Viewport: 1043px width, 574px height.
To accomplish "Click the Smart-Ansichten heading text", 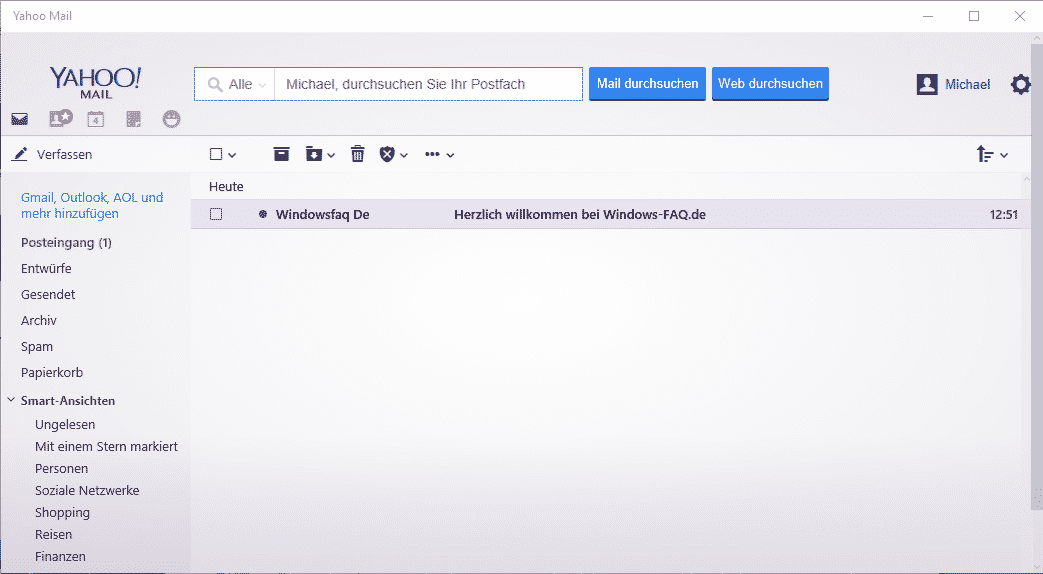I will tap(68, 400).
